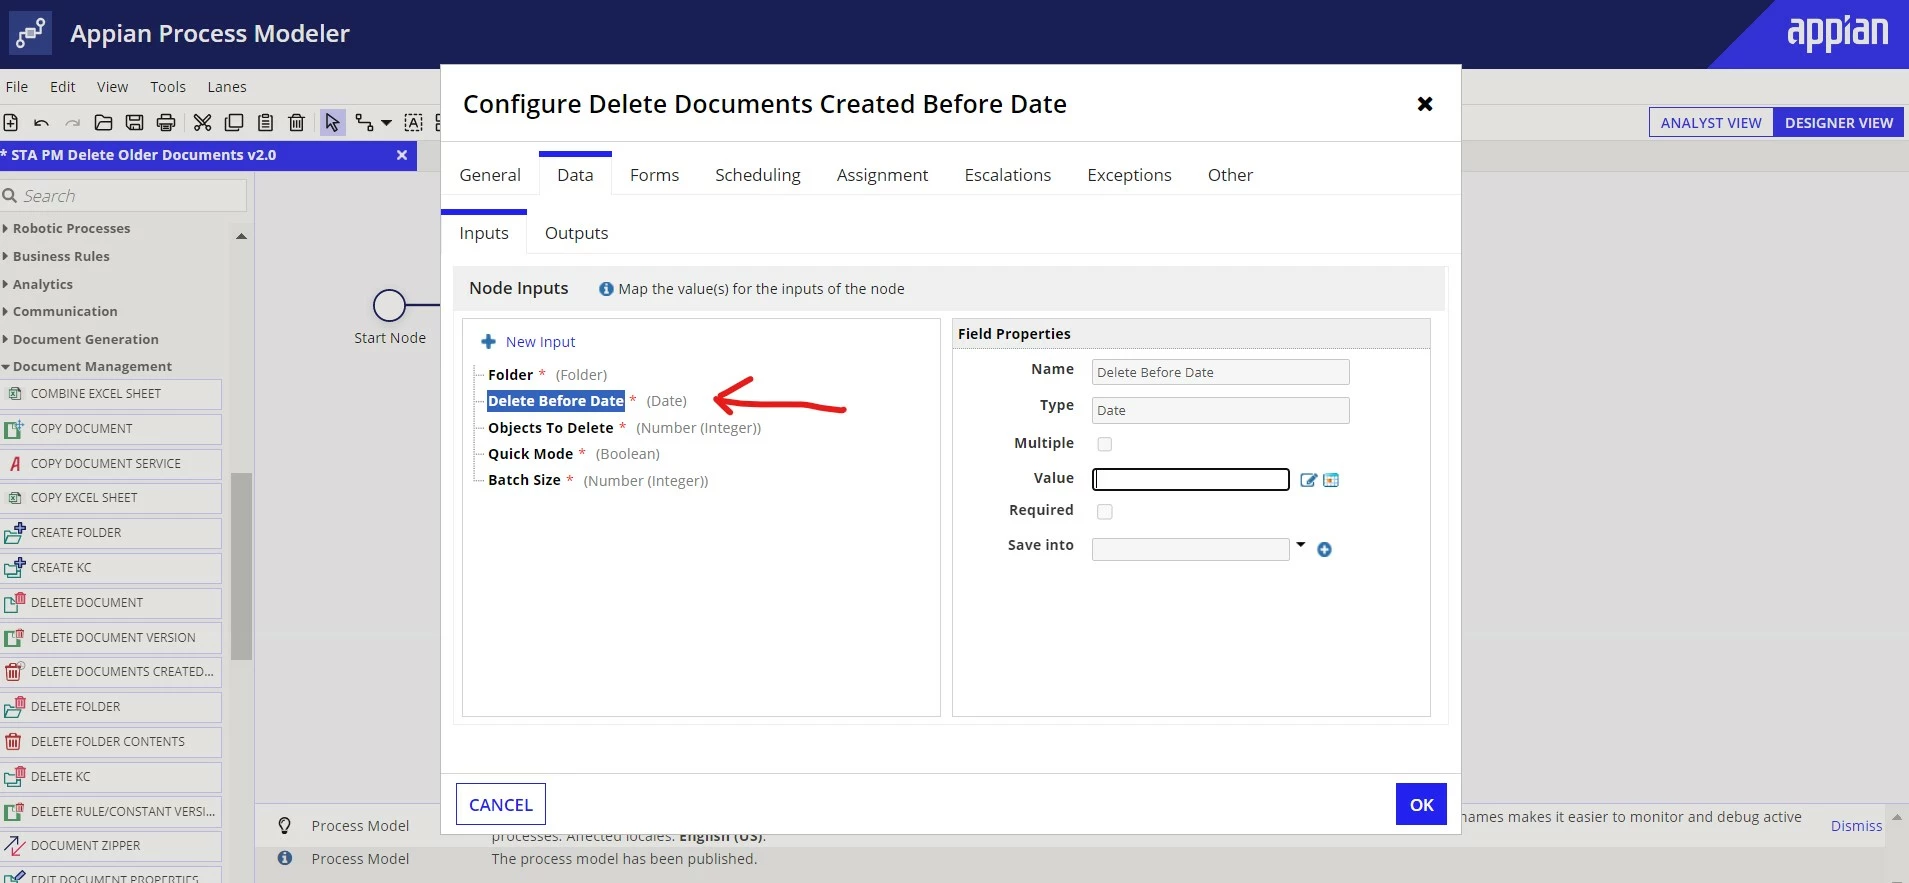Select the Create KC palette node
The width and height of the screenshot is (1909, 883).
coord(111,568)
